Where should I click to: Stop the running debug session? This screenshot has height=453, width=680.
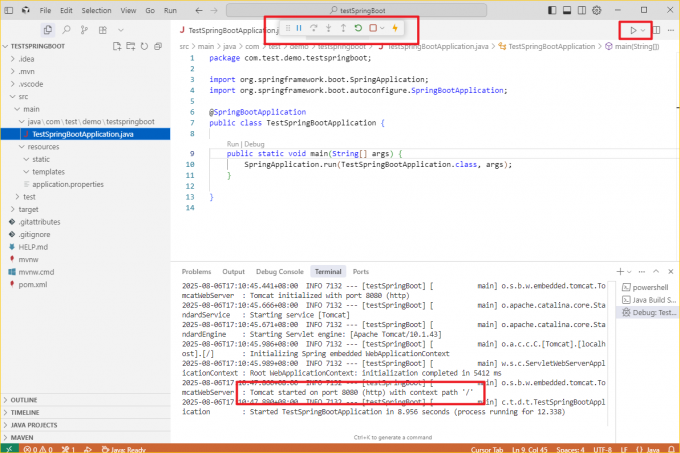point(373,28)
